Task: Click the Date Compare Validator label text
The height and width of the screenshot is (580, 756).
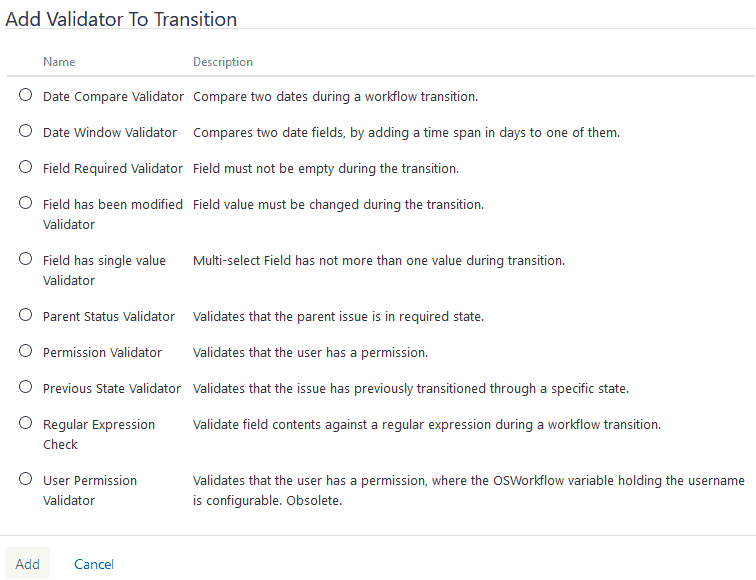Action: tap(113, 96)
